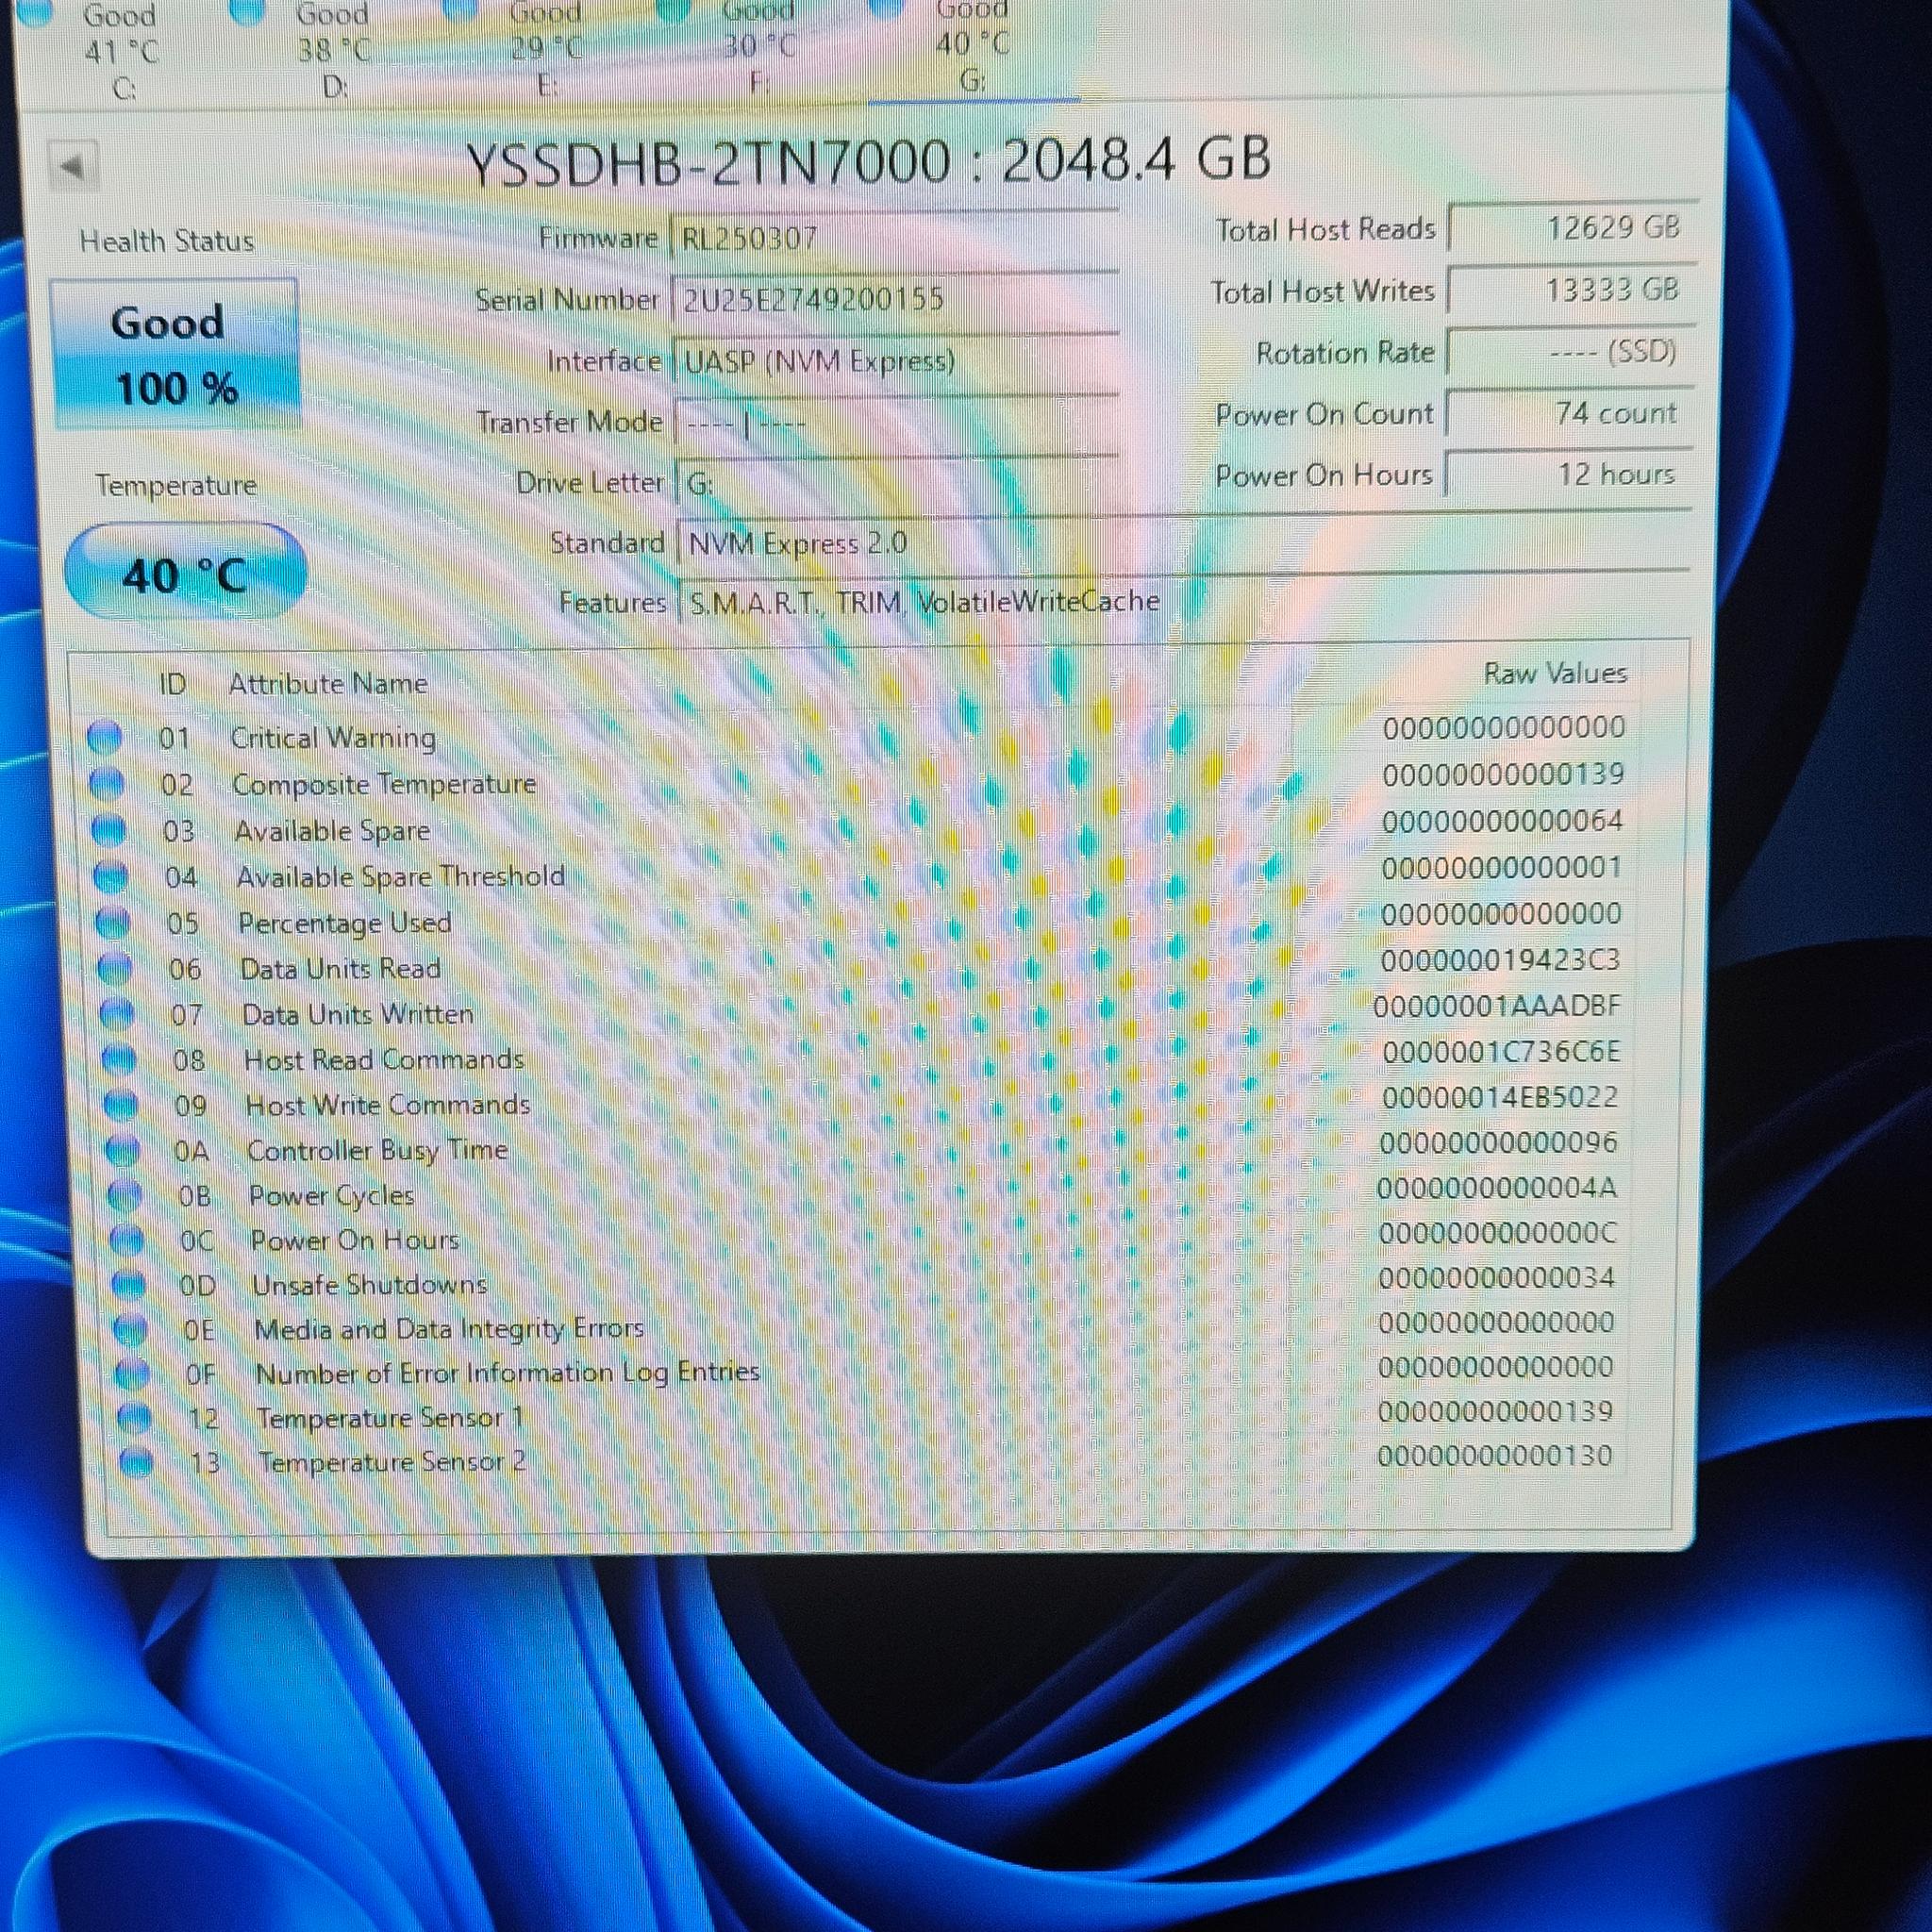Click status icon for Temperature Sensor 1 row
The height and width of the screenshot is (1932, 1932).
134,1418
